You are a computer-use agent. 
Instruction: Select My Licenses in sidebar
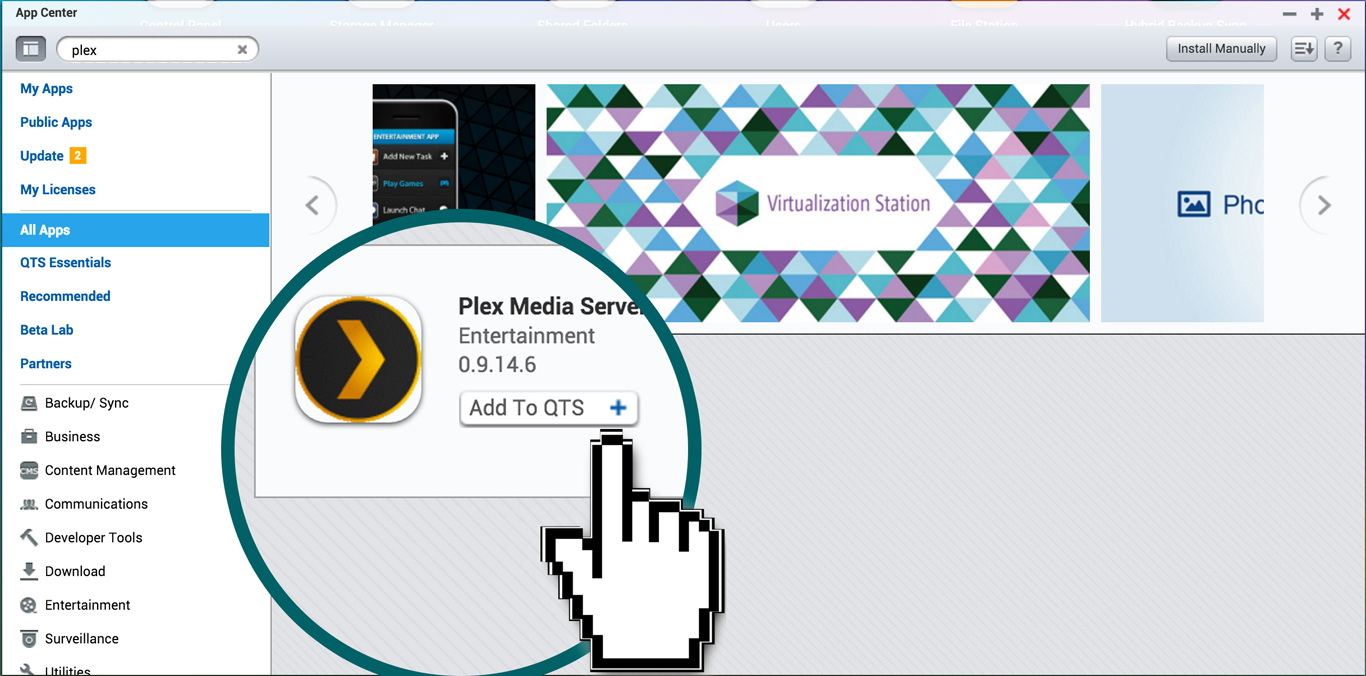click(x=58, y=190)
